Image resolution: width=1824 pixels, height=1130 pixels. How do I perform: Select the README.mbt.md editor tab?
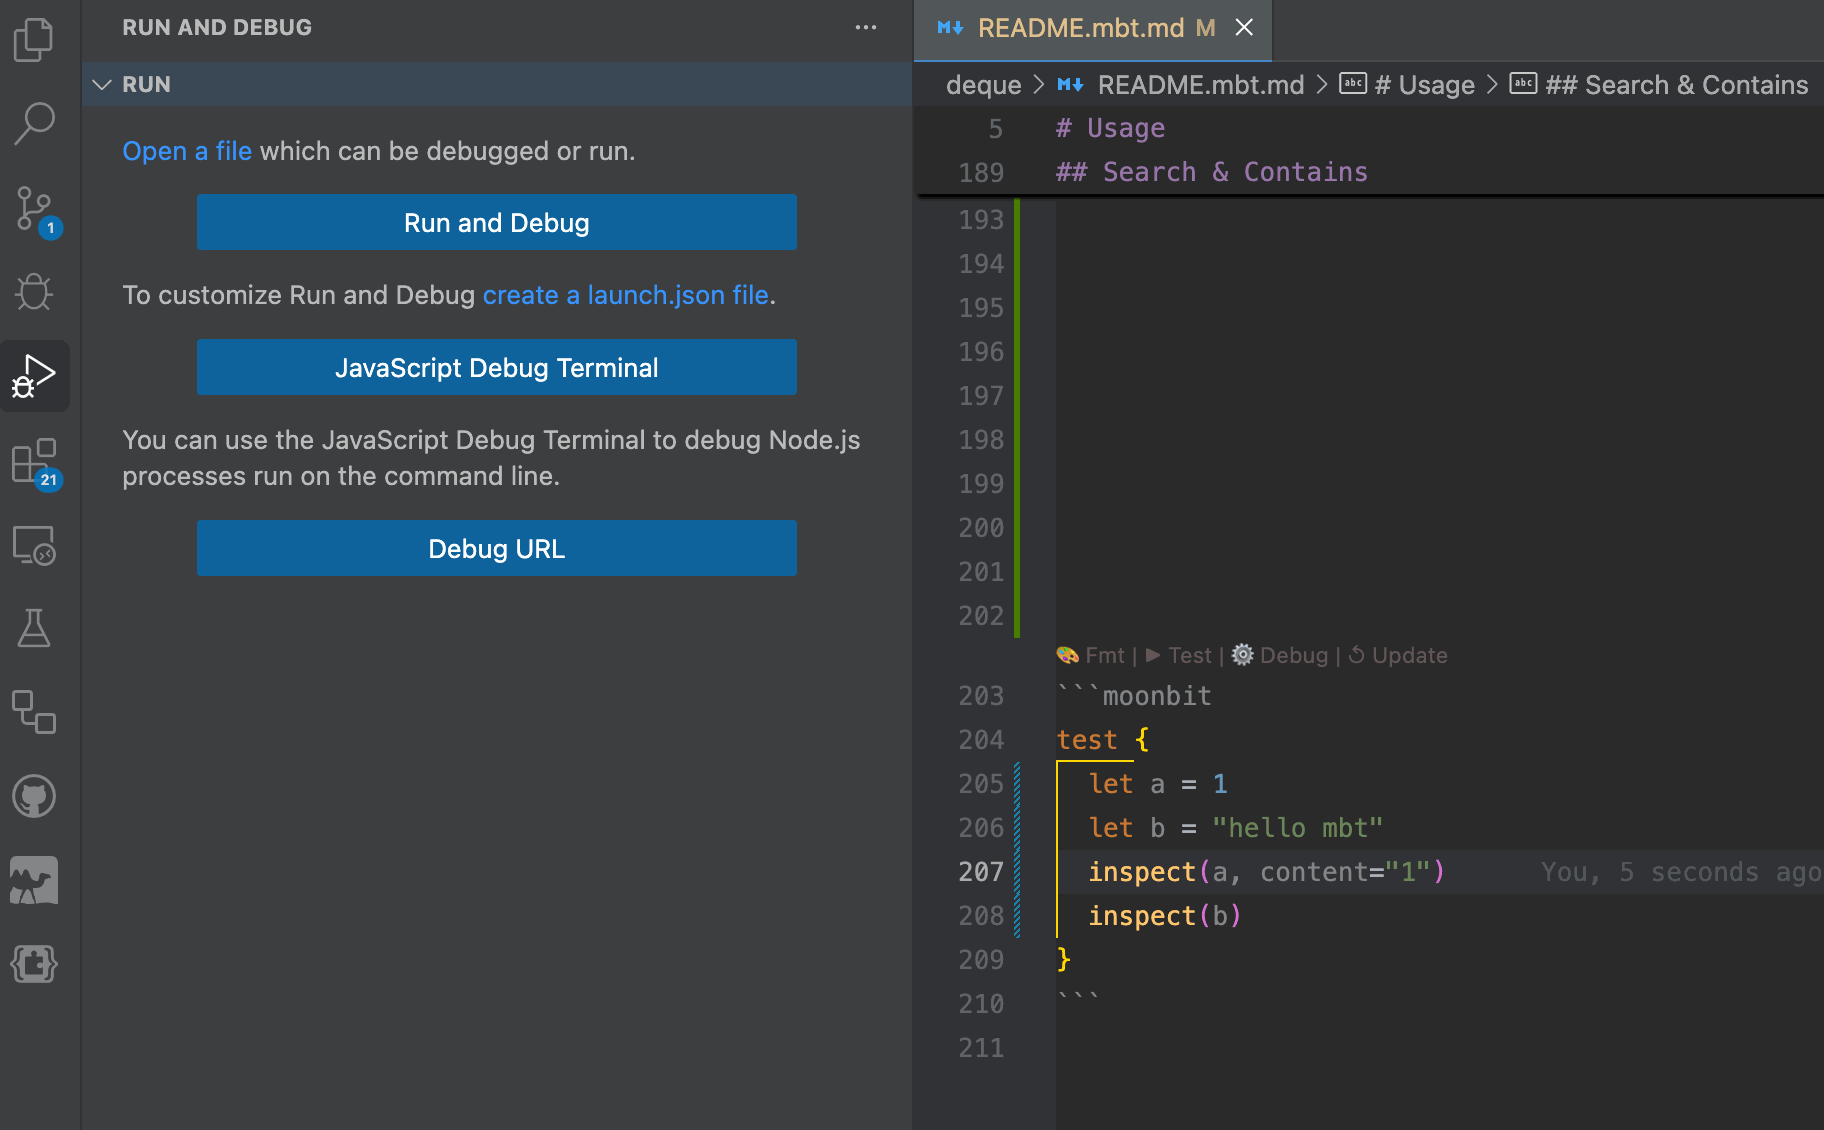coord(1090,28)
